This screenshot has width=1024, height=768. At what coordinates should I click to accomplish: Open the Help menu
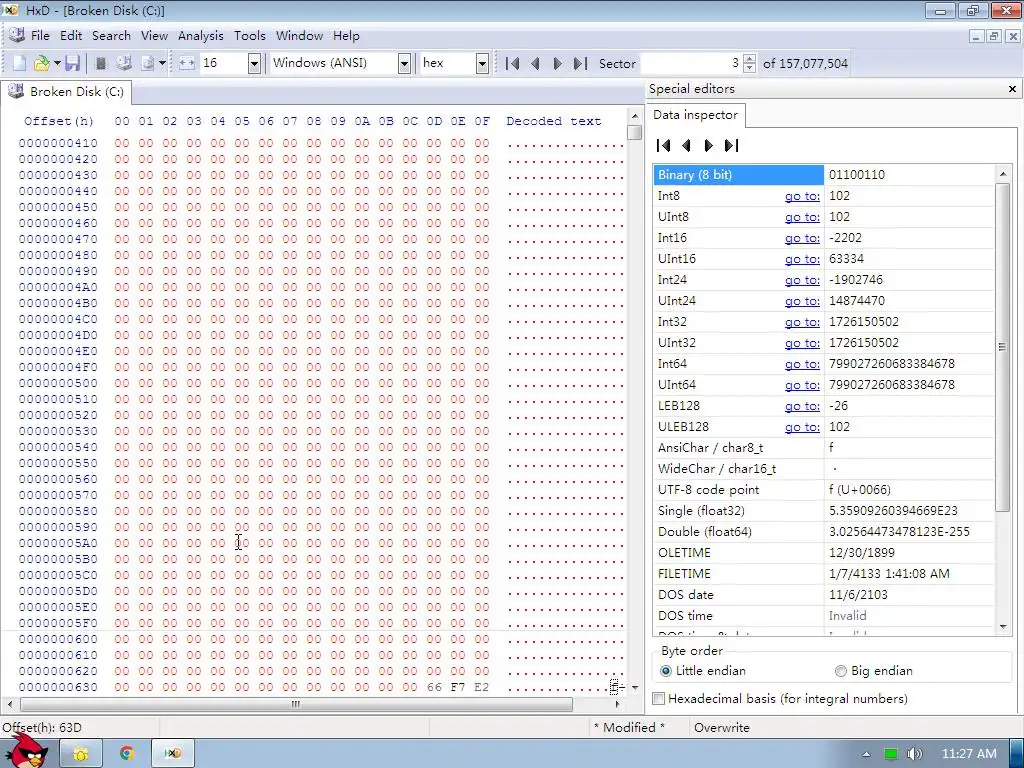coord(346,36)
